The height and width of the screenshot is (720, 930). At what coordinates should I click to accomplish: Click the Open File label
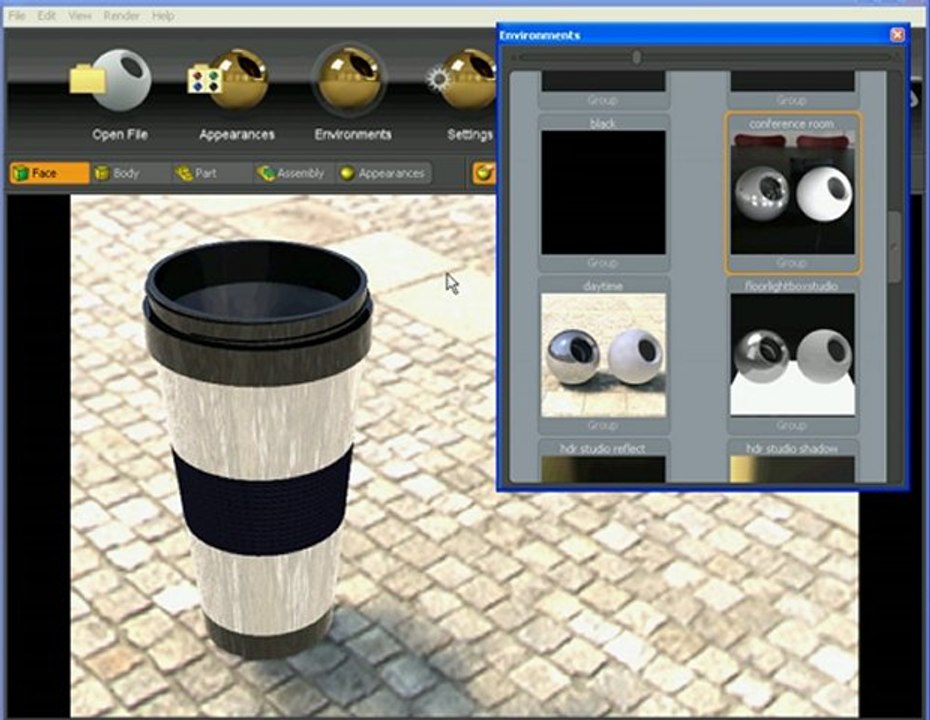120,135
